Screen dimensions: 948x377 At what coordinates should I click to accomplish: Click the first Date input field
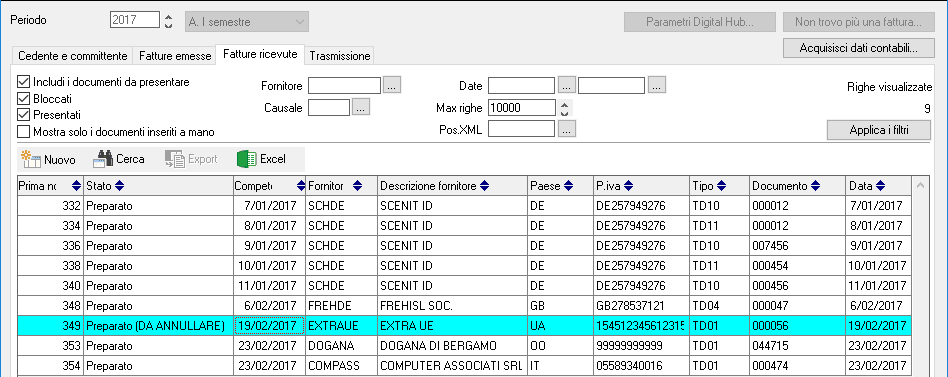point(521,85)
